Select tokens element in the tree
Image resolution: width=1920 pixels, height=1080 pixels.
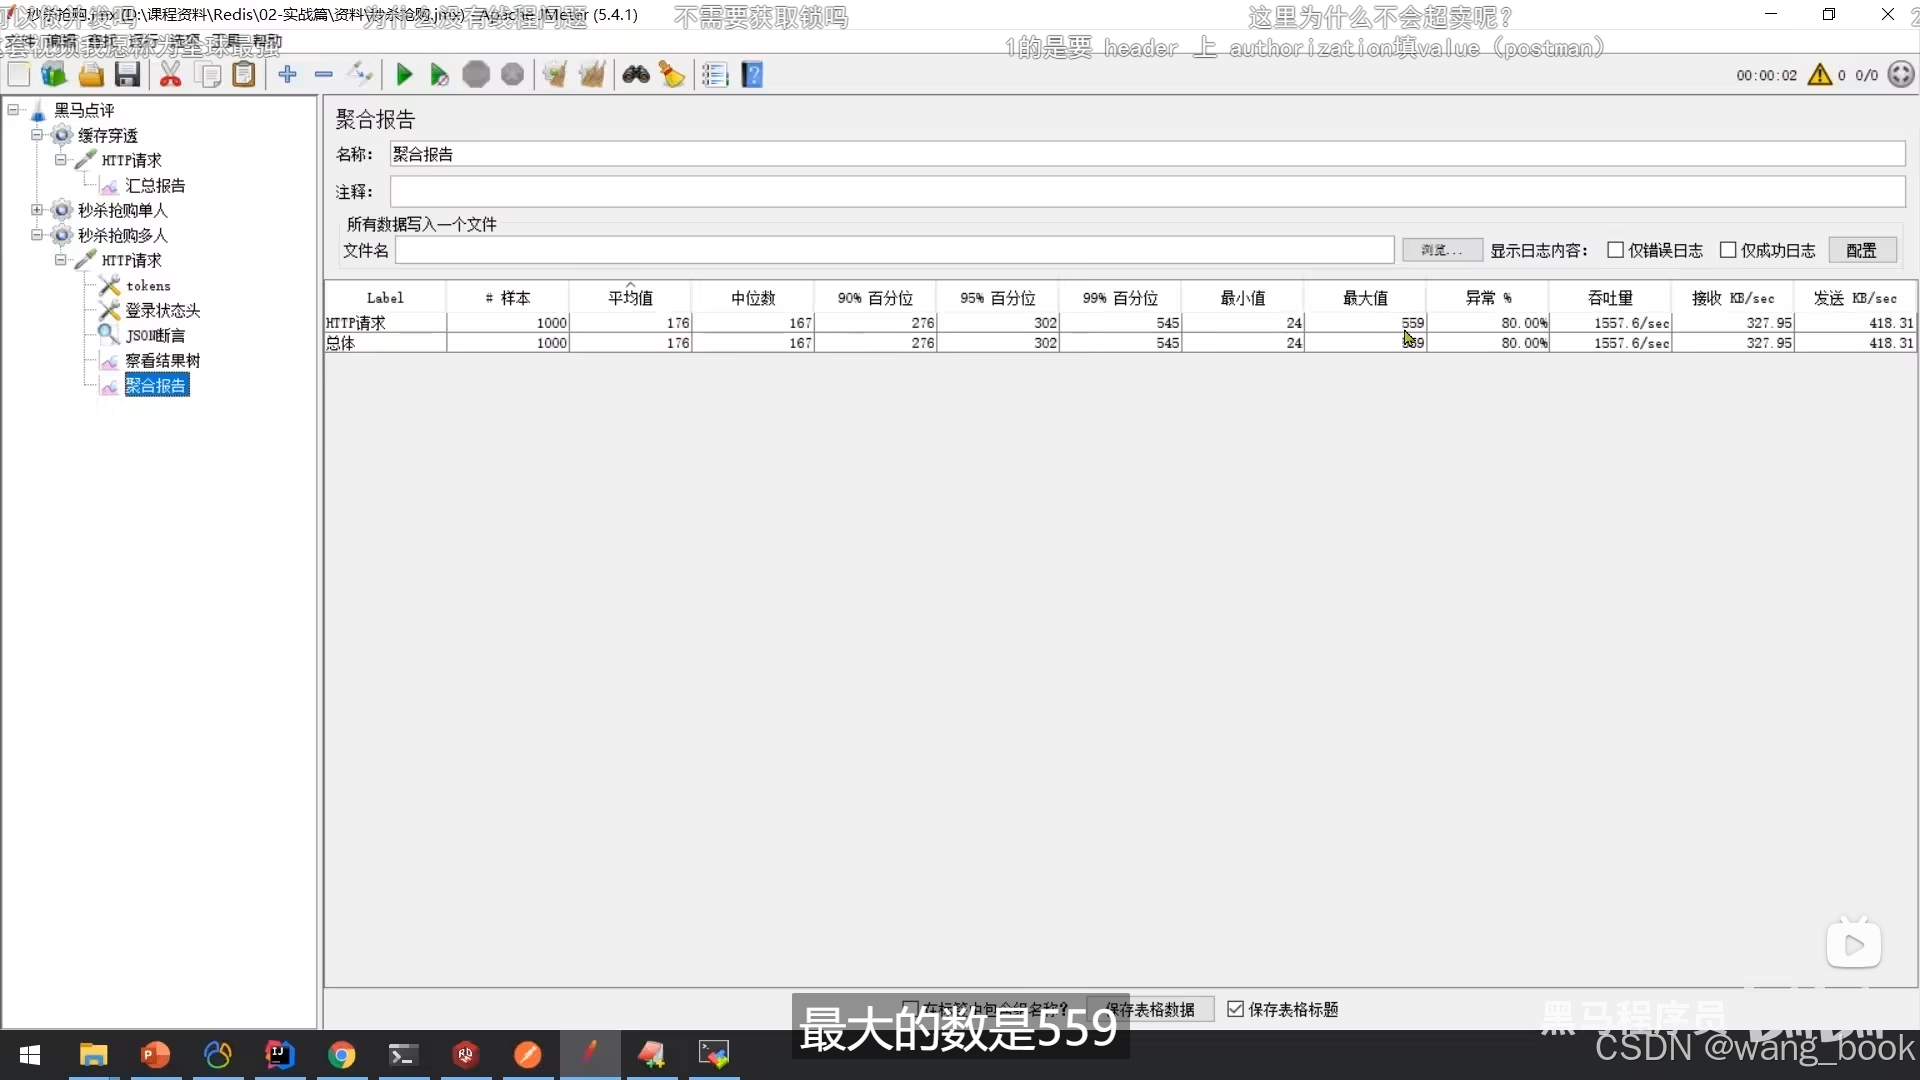148,285
